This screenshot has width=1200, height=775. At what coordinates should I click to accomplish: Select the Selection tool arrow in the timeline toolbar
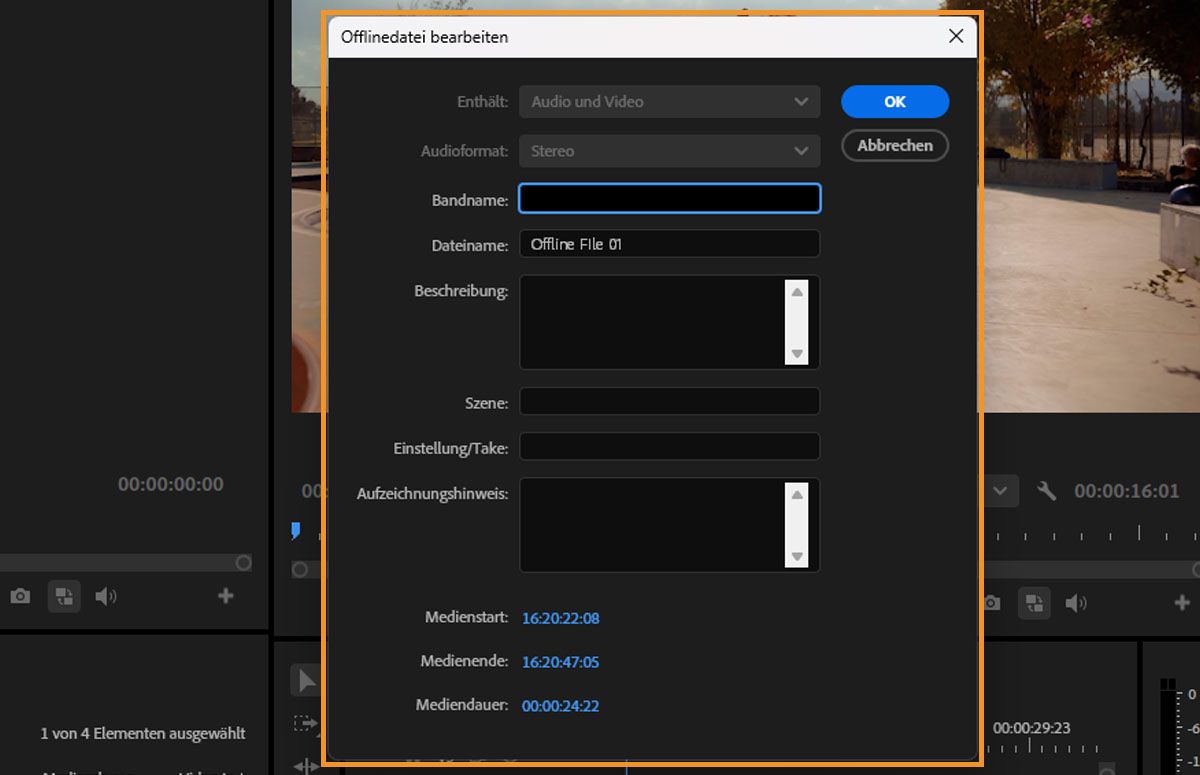pos(308,680)
